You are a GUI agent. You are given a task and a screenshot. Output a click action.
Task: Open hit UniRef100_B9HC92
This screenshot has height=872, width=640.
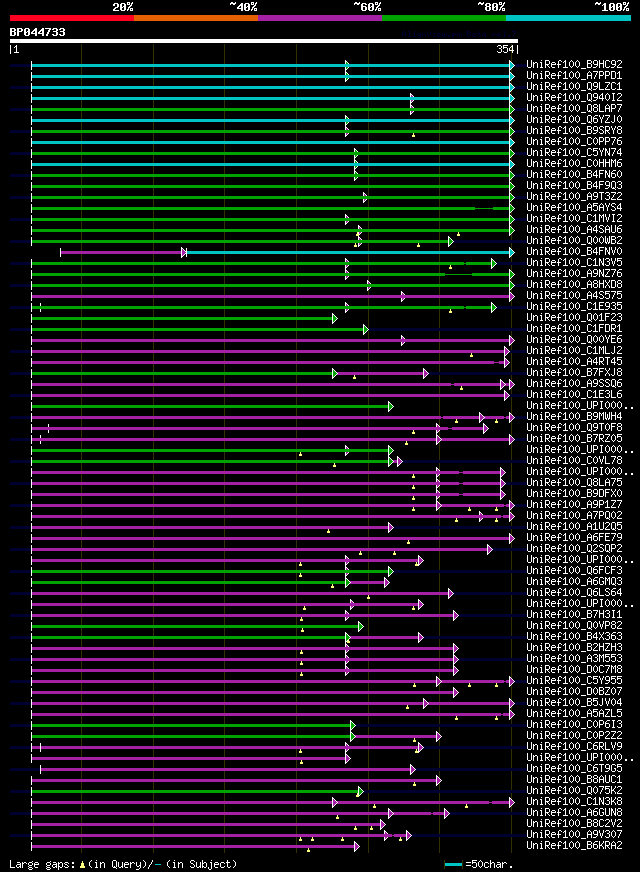tap(574, 65)
